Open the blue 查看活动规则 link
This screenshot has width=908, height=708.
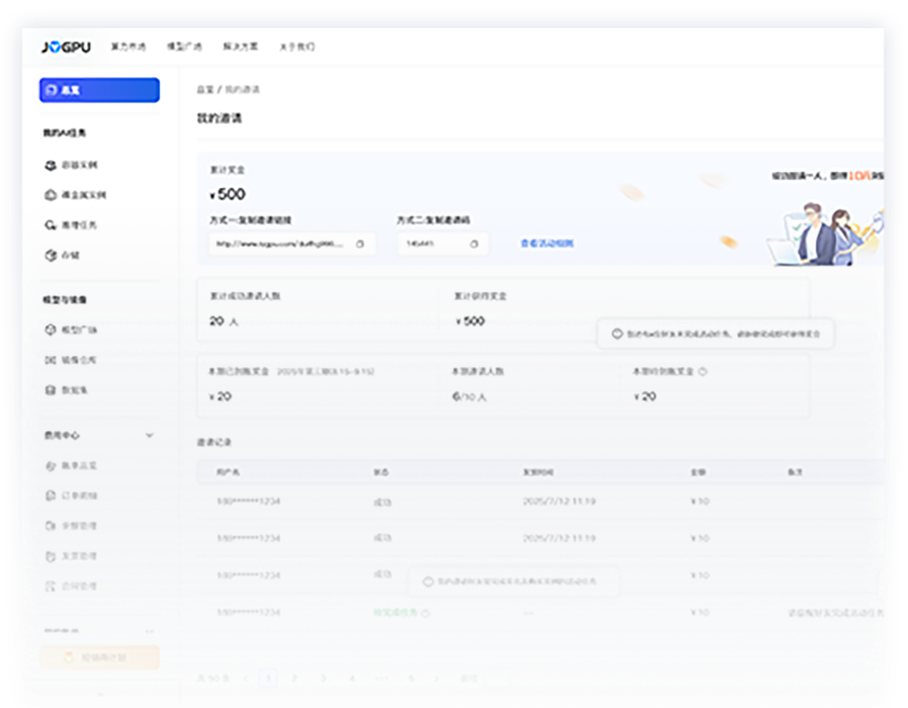click(x=547, y=243)
